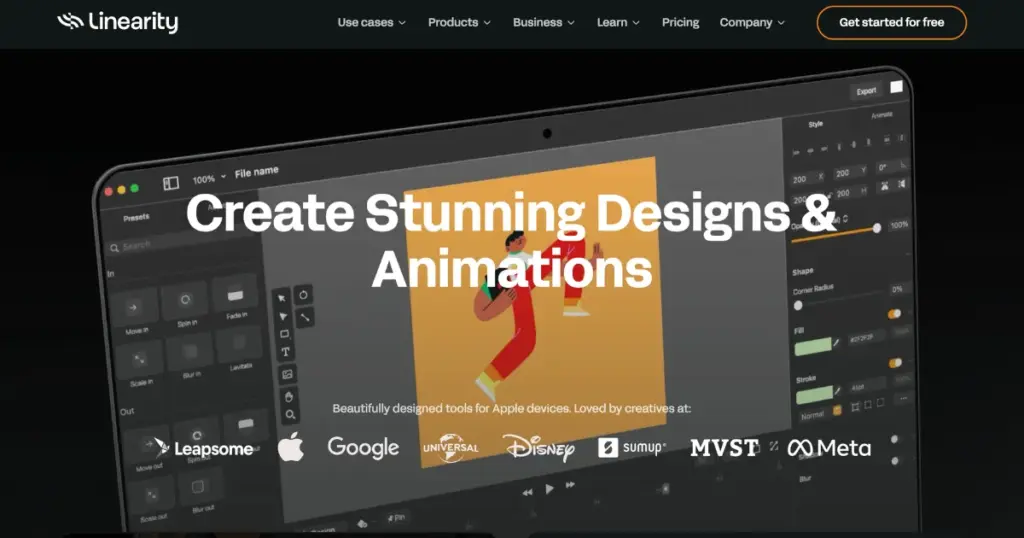Click the green Stroke color swatch

point(815,395)
